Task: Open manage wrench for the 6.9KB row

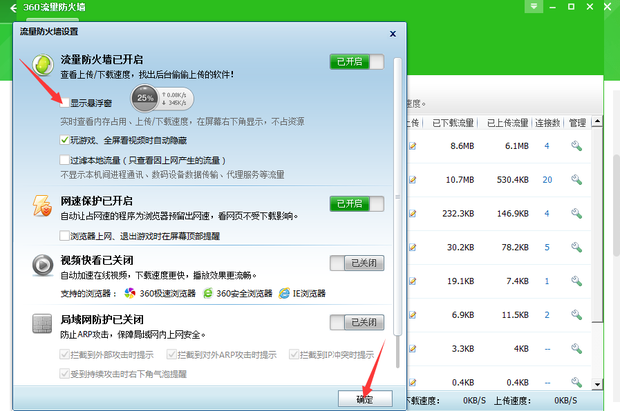Action: tap(577, 315)
